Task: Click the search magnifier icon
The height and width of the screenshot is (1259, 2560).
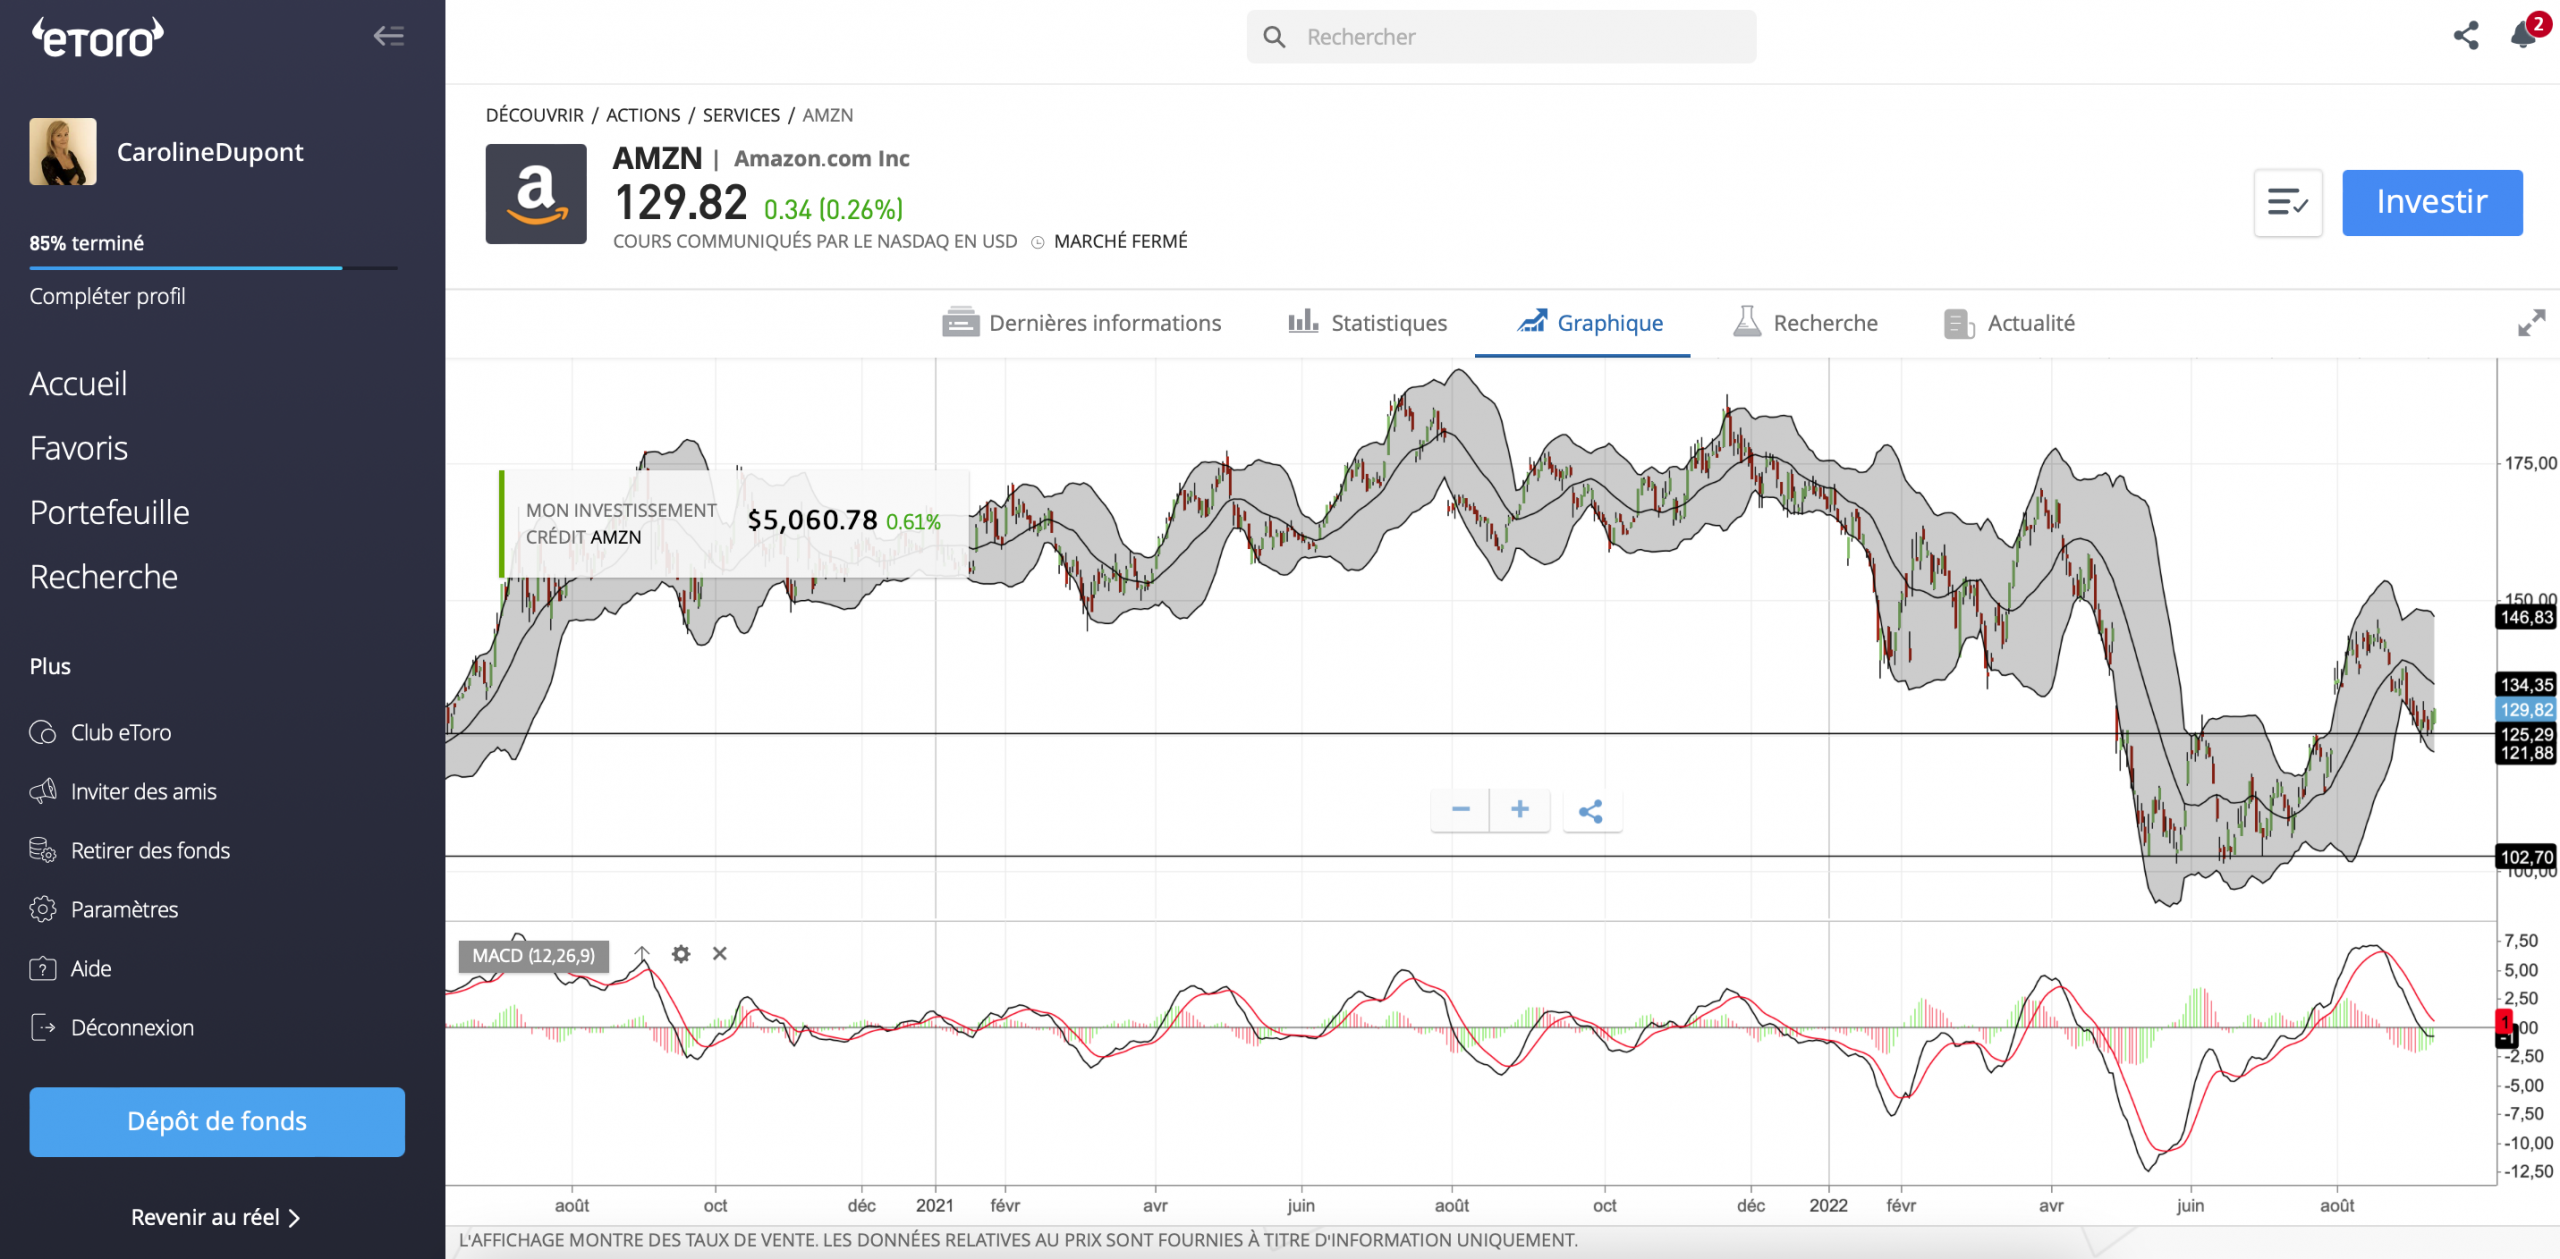Action: coord(1274,37)
